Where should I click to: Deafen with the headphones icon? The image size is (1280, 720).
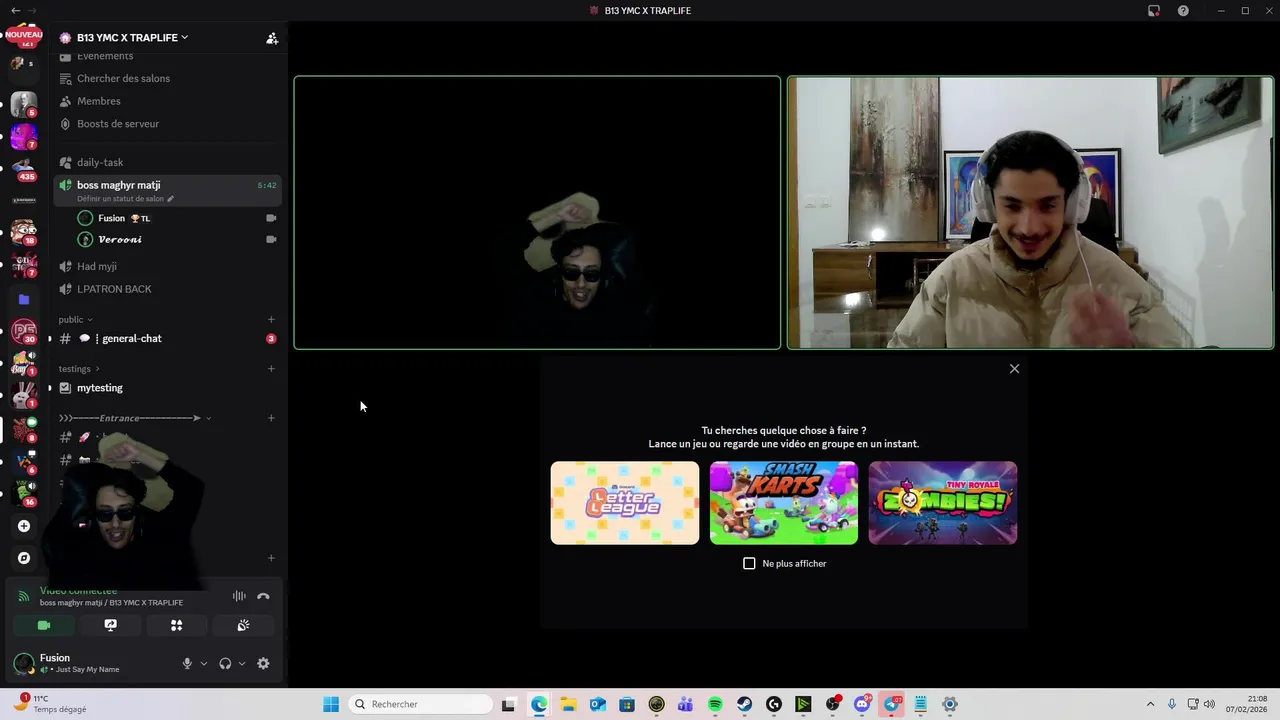coord(225,663)
